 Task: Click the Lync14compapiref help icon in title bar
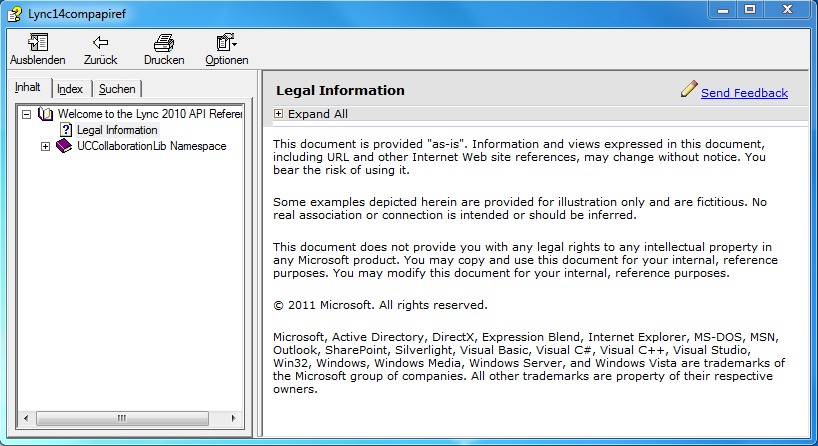[15, 14]
